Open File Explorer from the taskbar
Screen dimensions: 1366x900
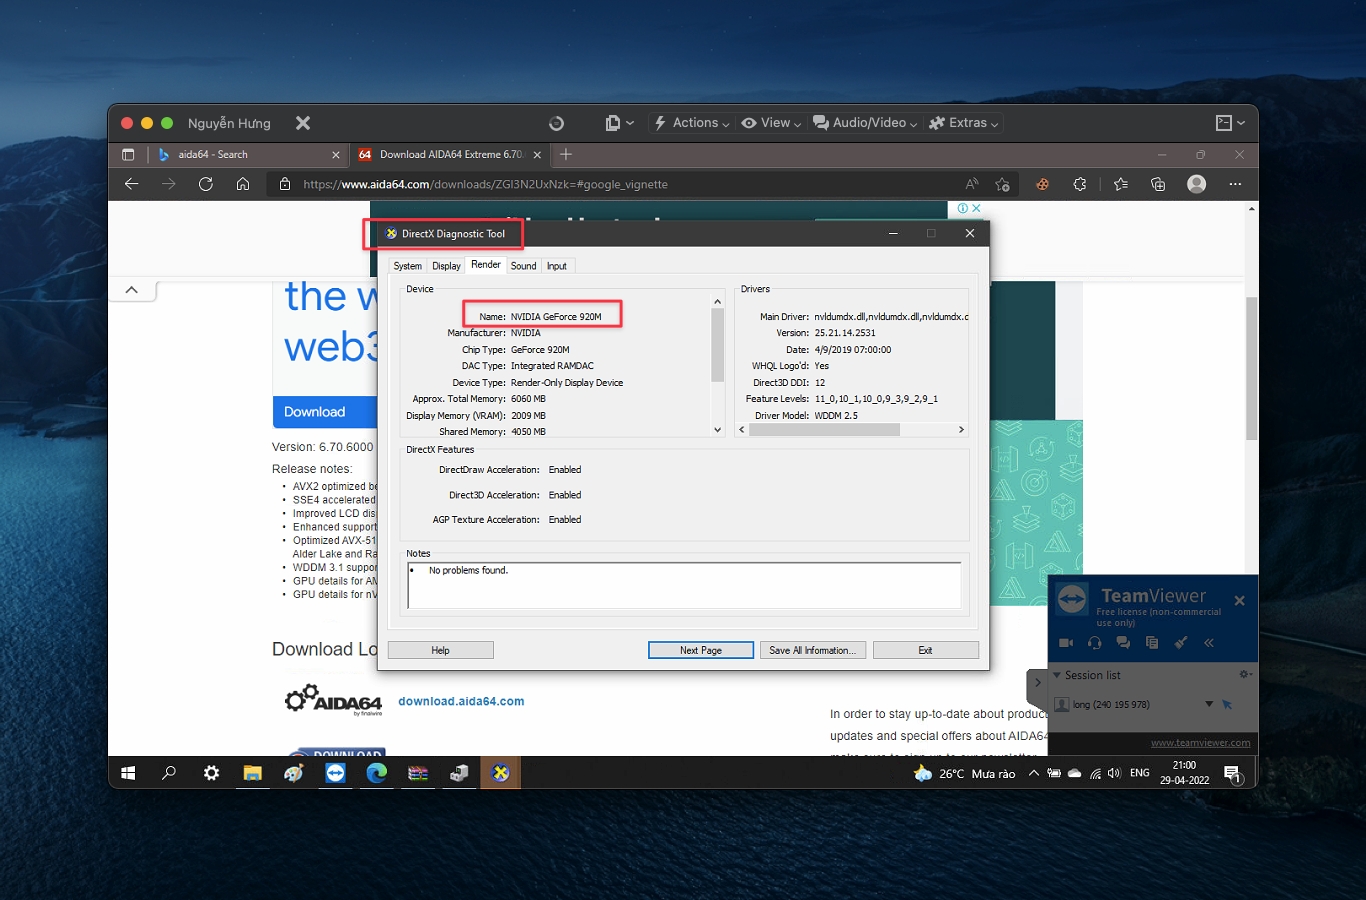pyautogui.click(x=252, y=773)
